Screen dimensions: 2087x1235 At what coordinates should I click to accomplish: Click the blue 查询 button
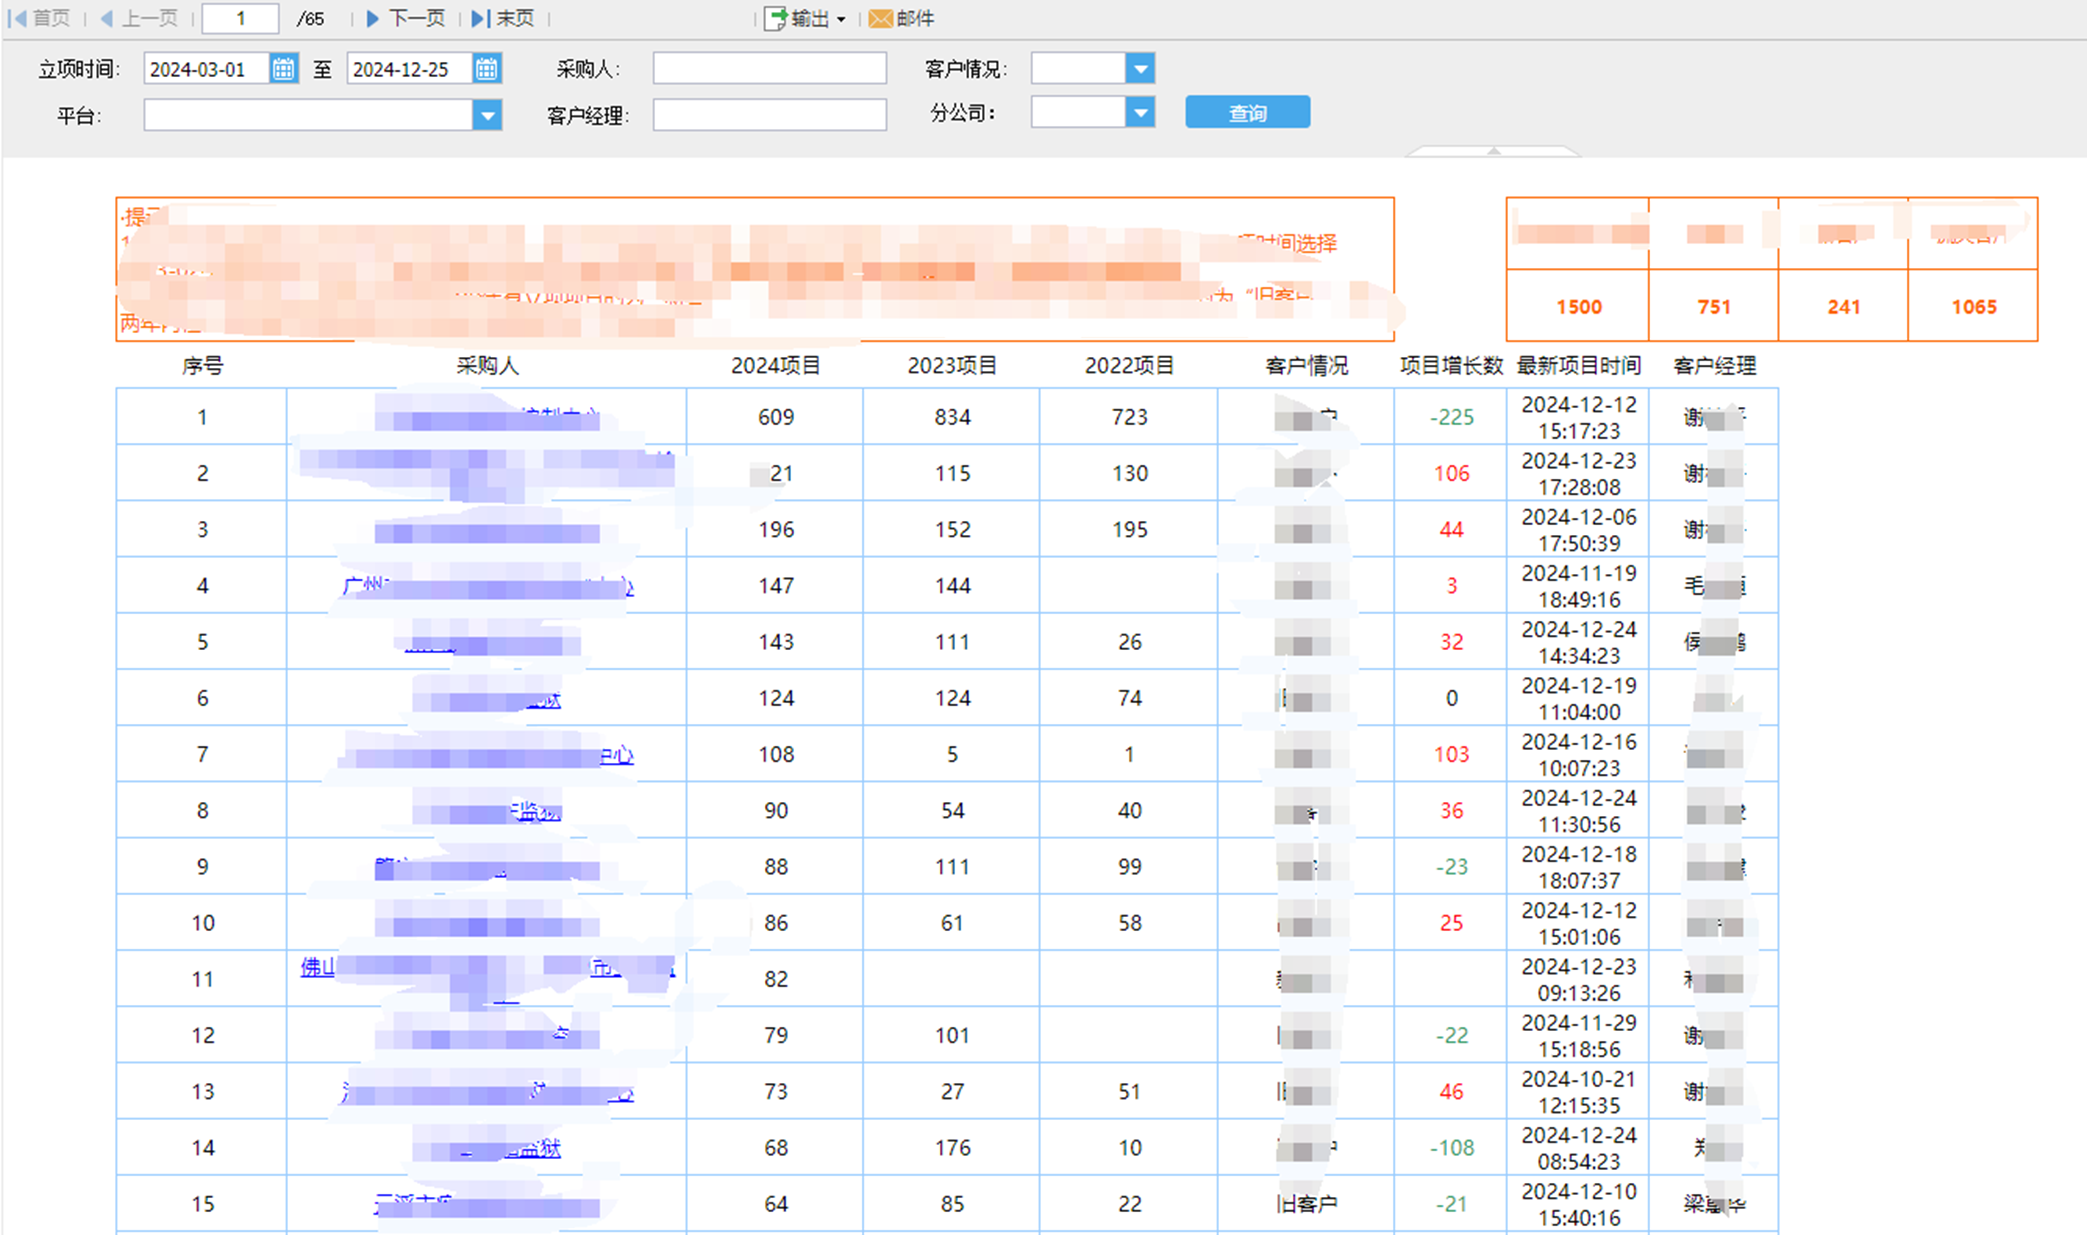(1247, 113)
